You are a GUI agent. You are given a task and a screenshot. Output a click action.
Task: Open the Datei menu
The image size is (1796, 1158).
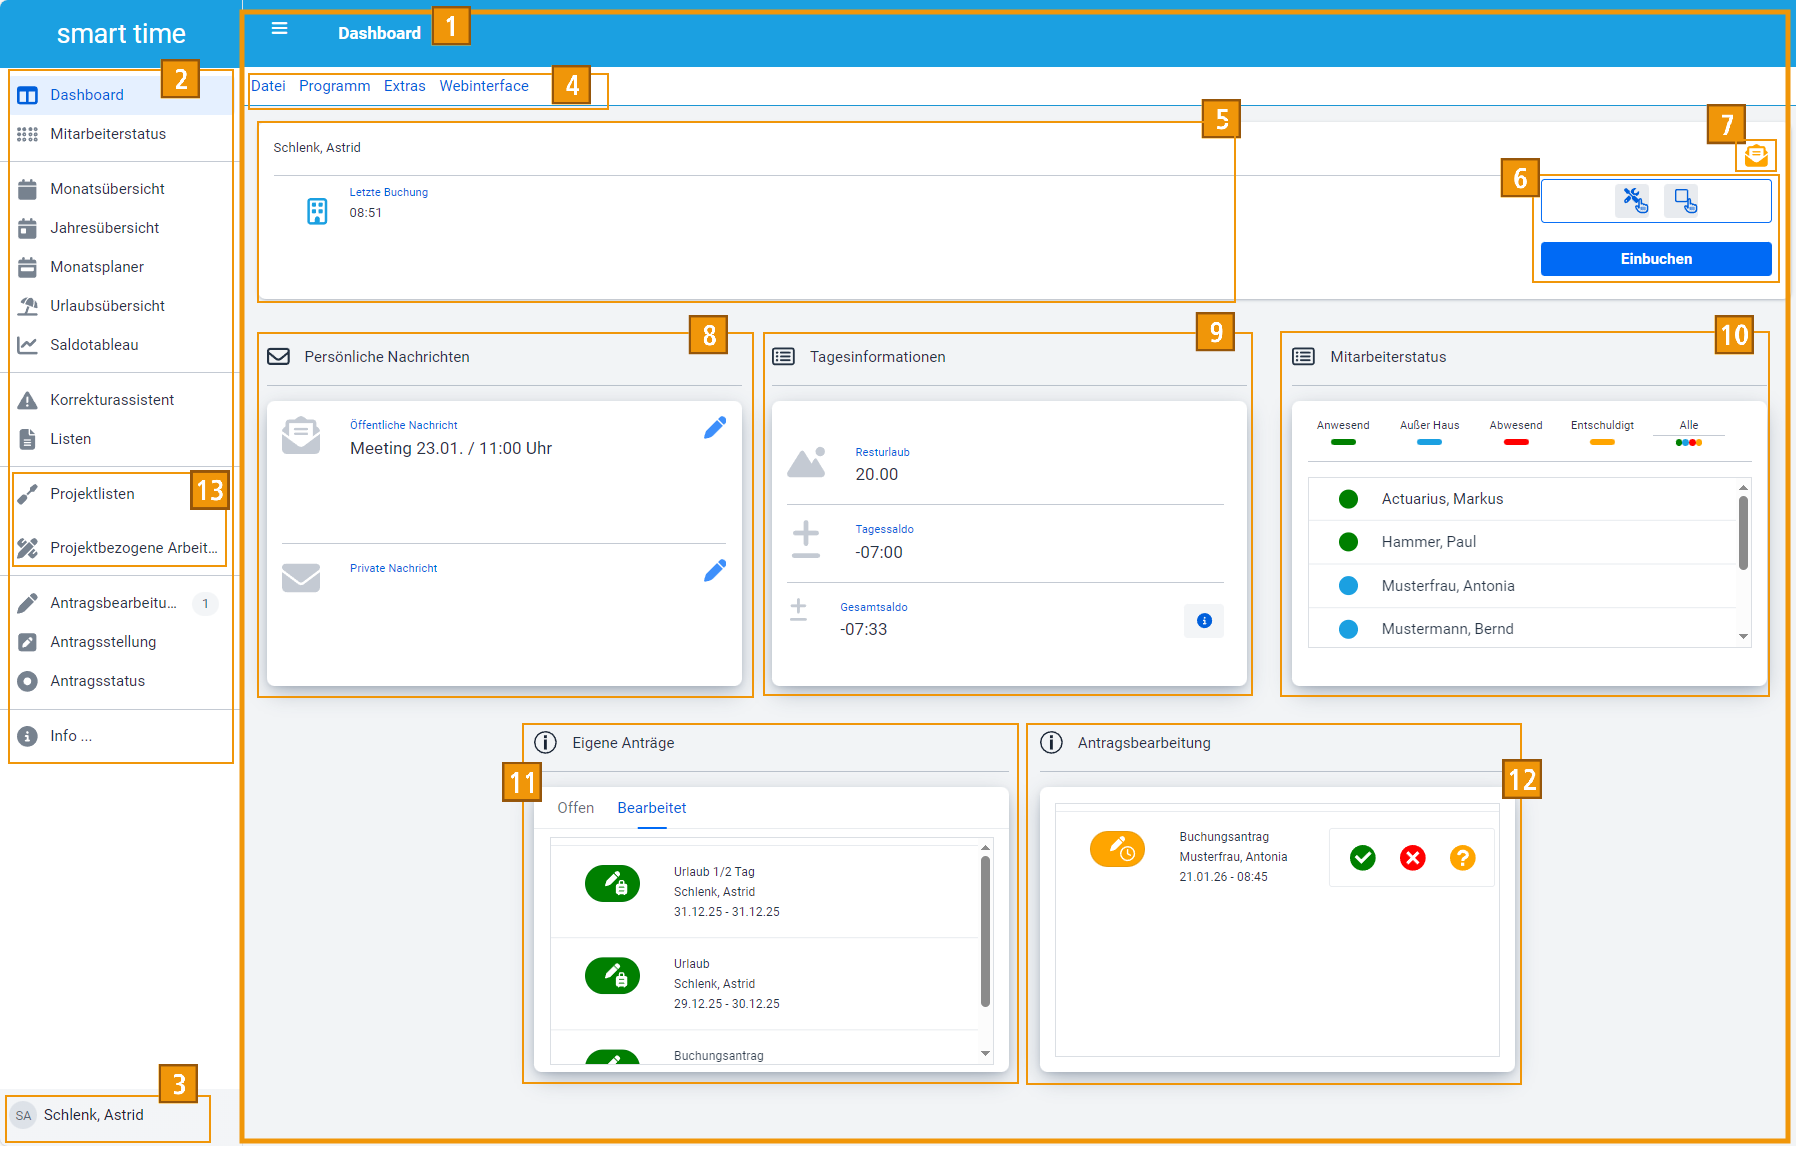click(x=268, y=86)
